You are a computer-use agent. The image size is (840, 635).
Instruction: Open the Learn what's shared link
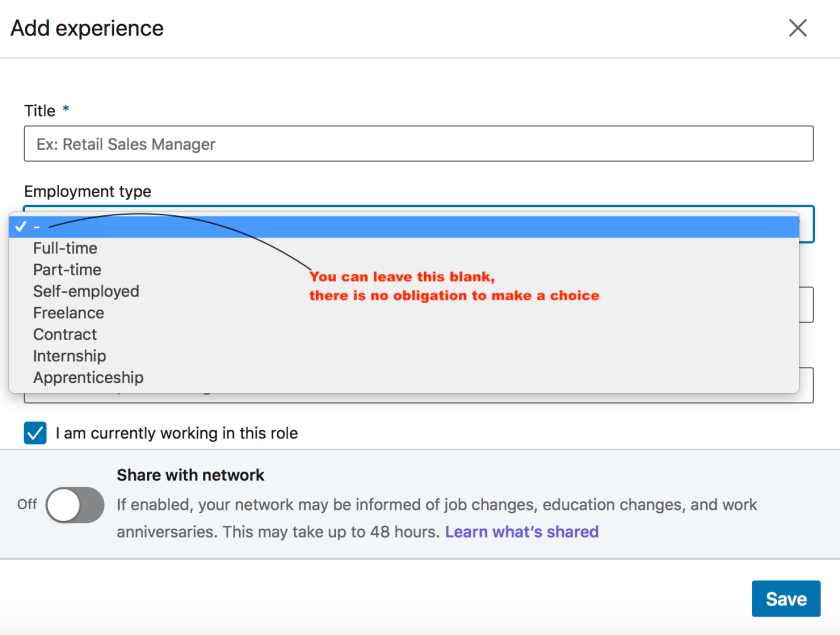click(x=521, y=532)
